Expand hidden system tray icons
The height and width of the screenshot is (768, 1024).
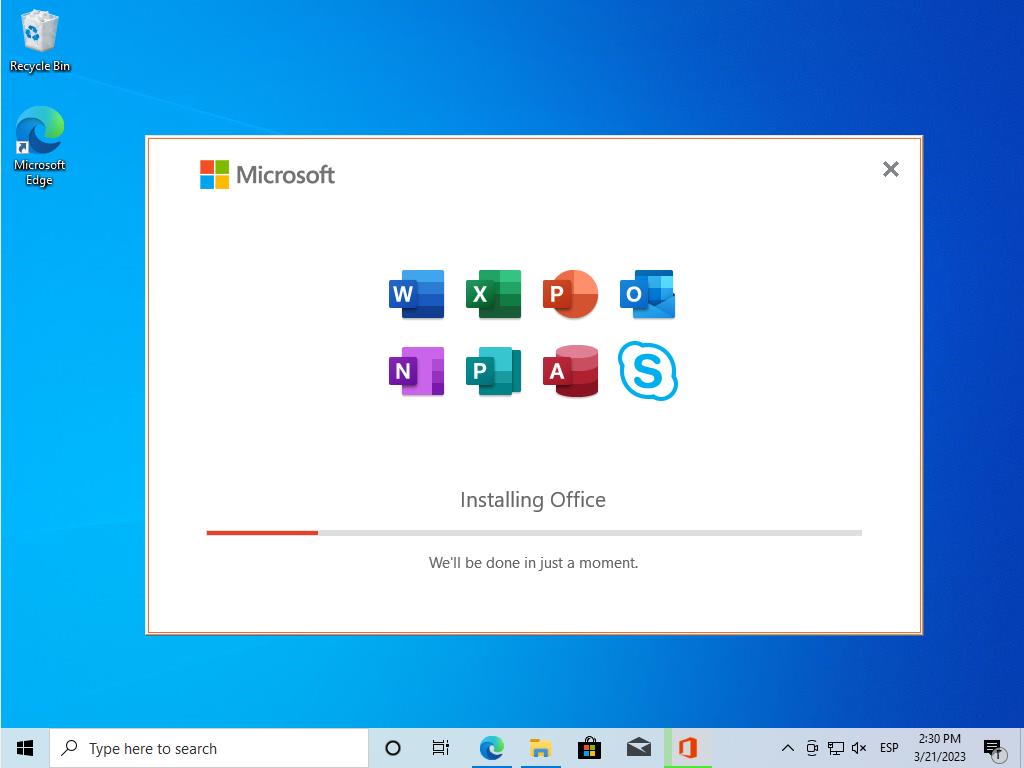(787, 747)
